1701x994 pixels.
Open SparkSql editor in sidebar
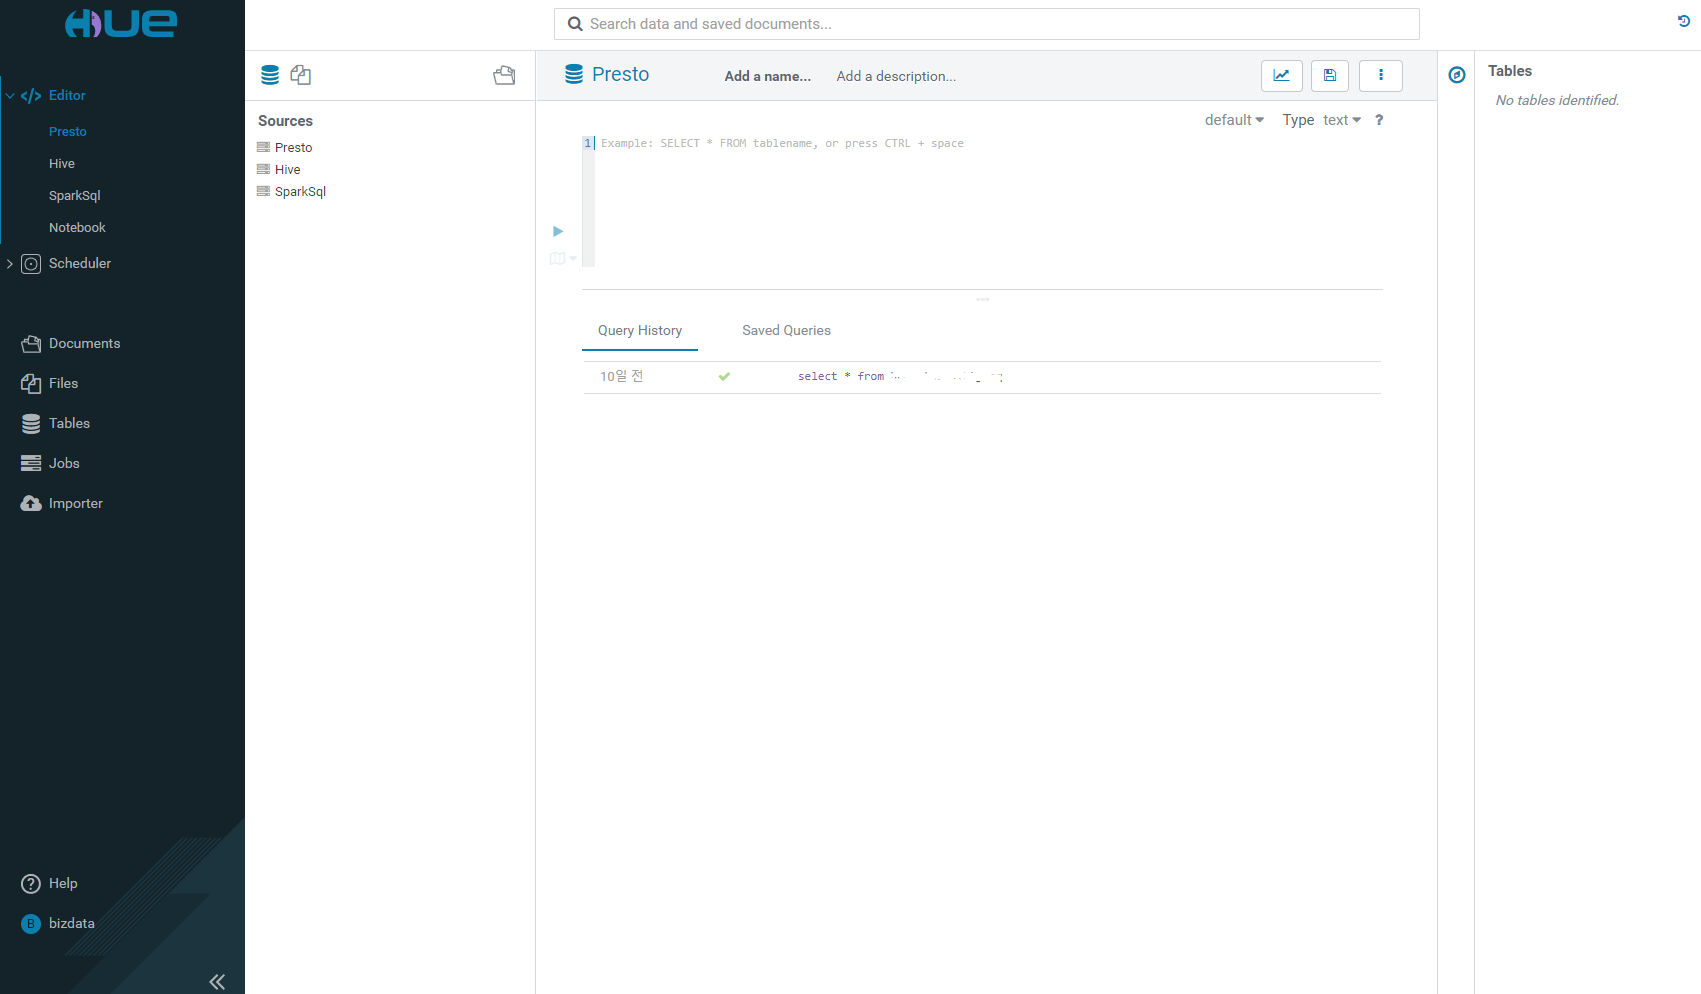[75, 195]
